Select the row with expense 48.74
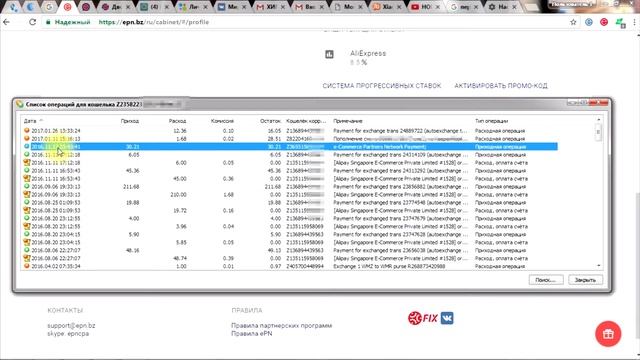This screenshot has width=640, height=360. pyautogui.click(x=290, y=258)
